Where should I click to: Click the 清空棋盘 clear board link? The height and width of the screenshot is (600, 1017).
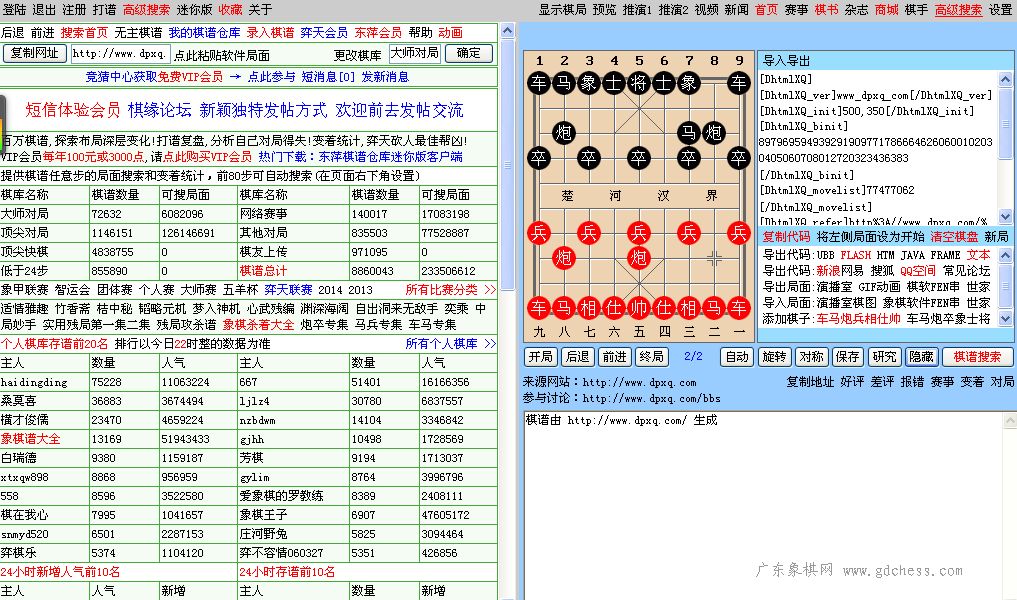coord(954,237)
